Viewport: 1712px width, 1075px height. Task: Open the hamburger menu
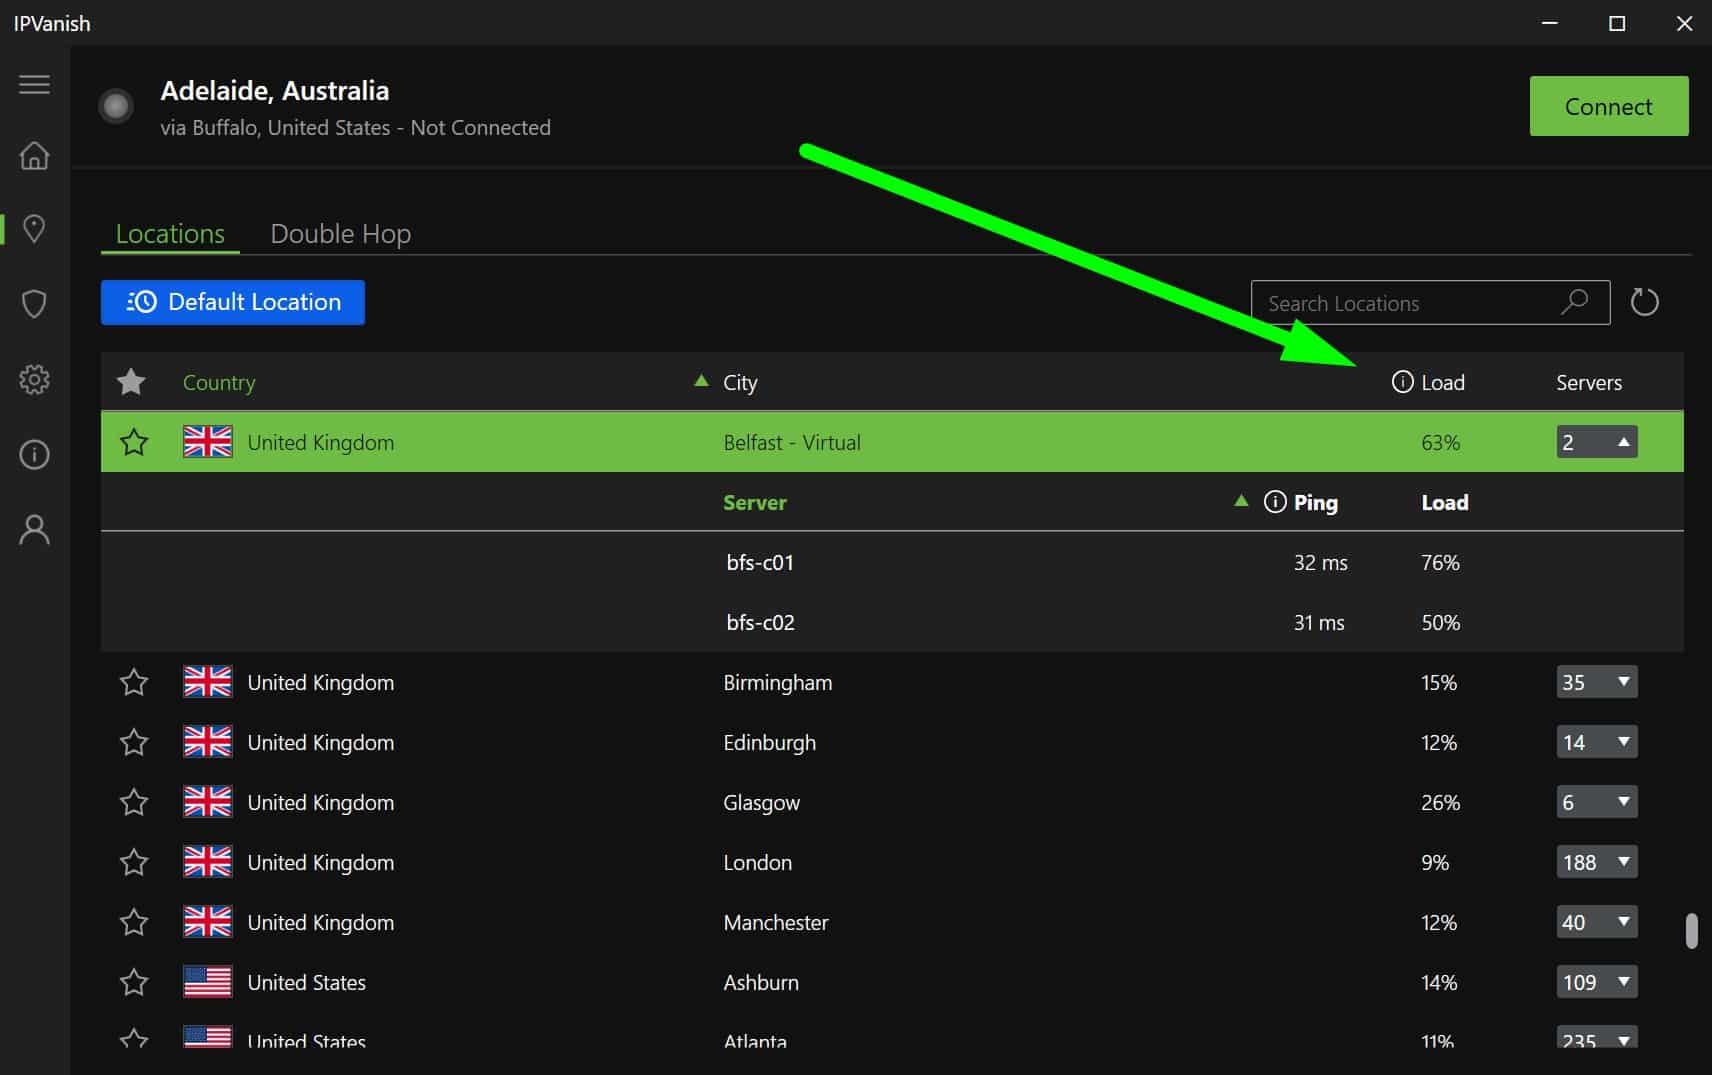[x=34, y=85]
